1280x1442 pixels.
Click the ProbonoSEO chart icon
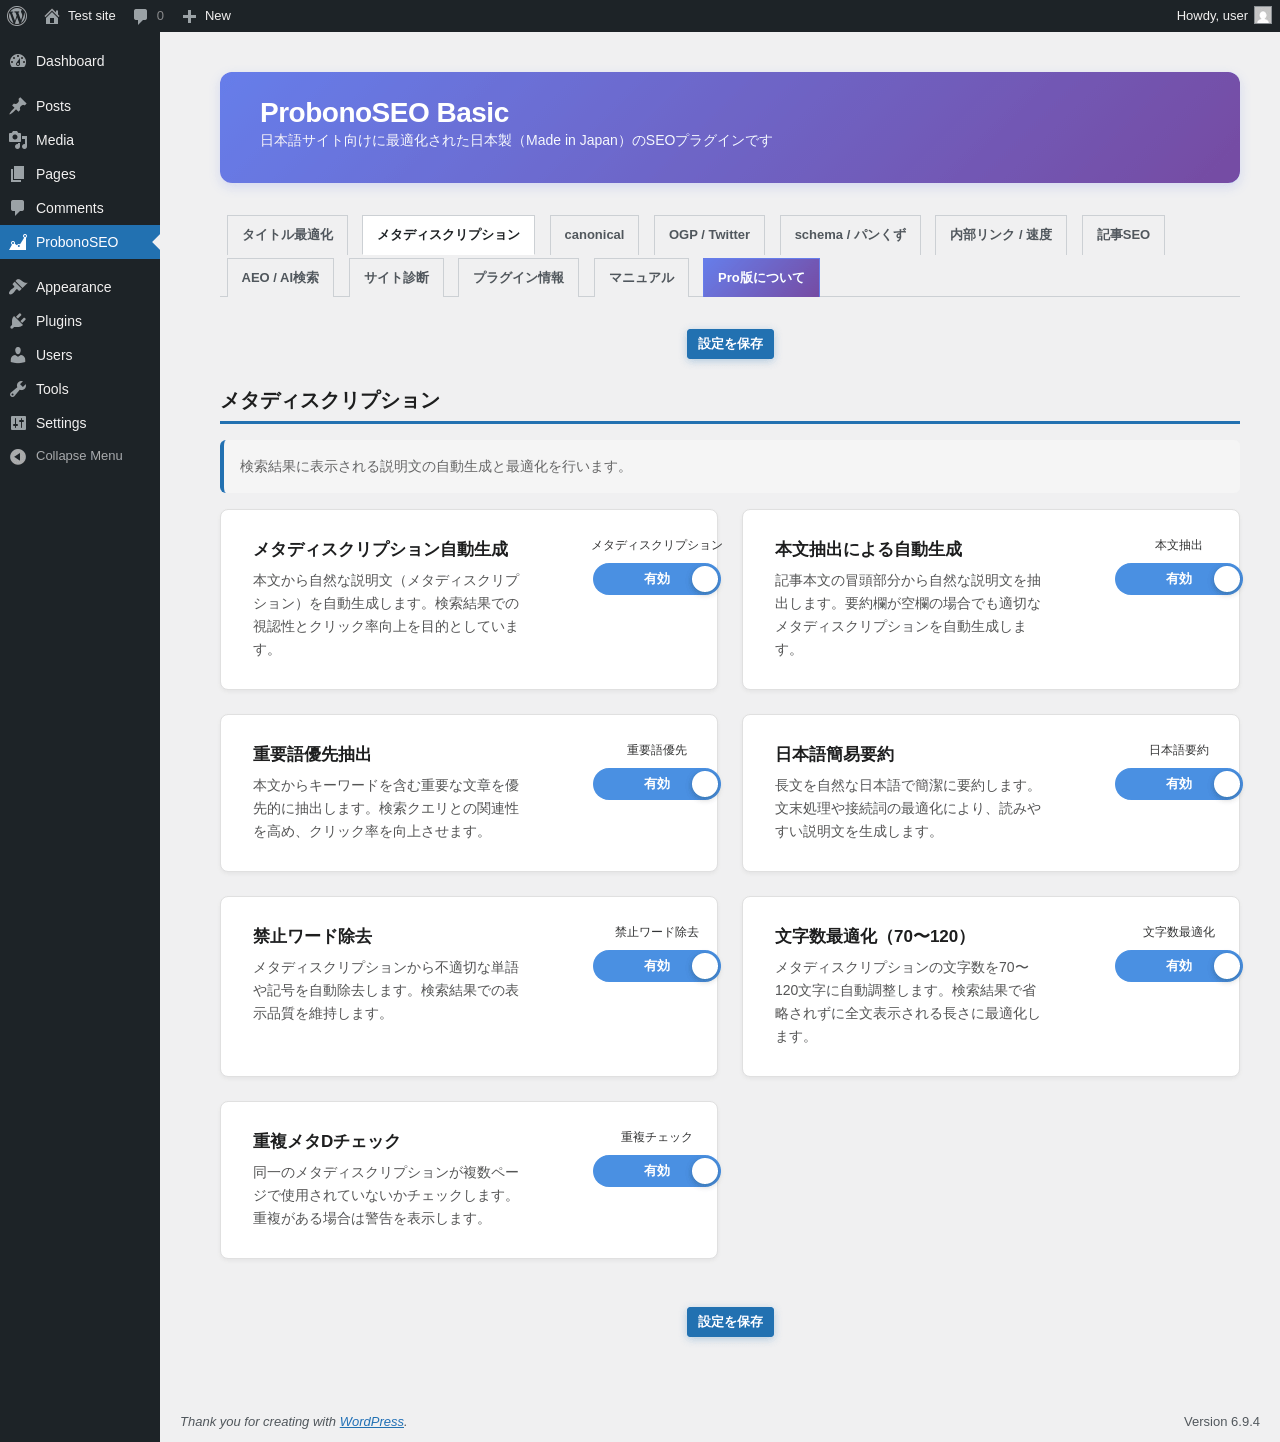click(18, 242)
